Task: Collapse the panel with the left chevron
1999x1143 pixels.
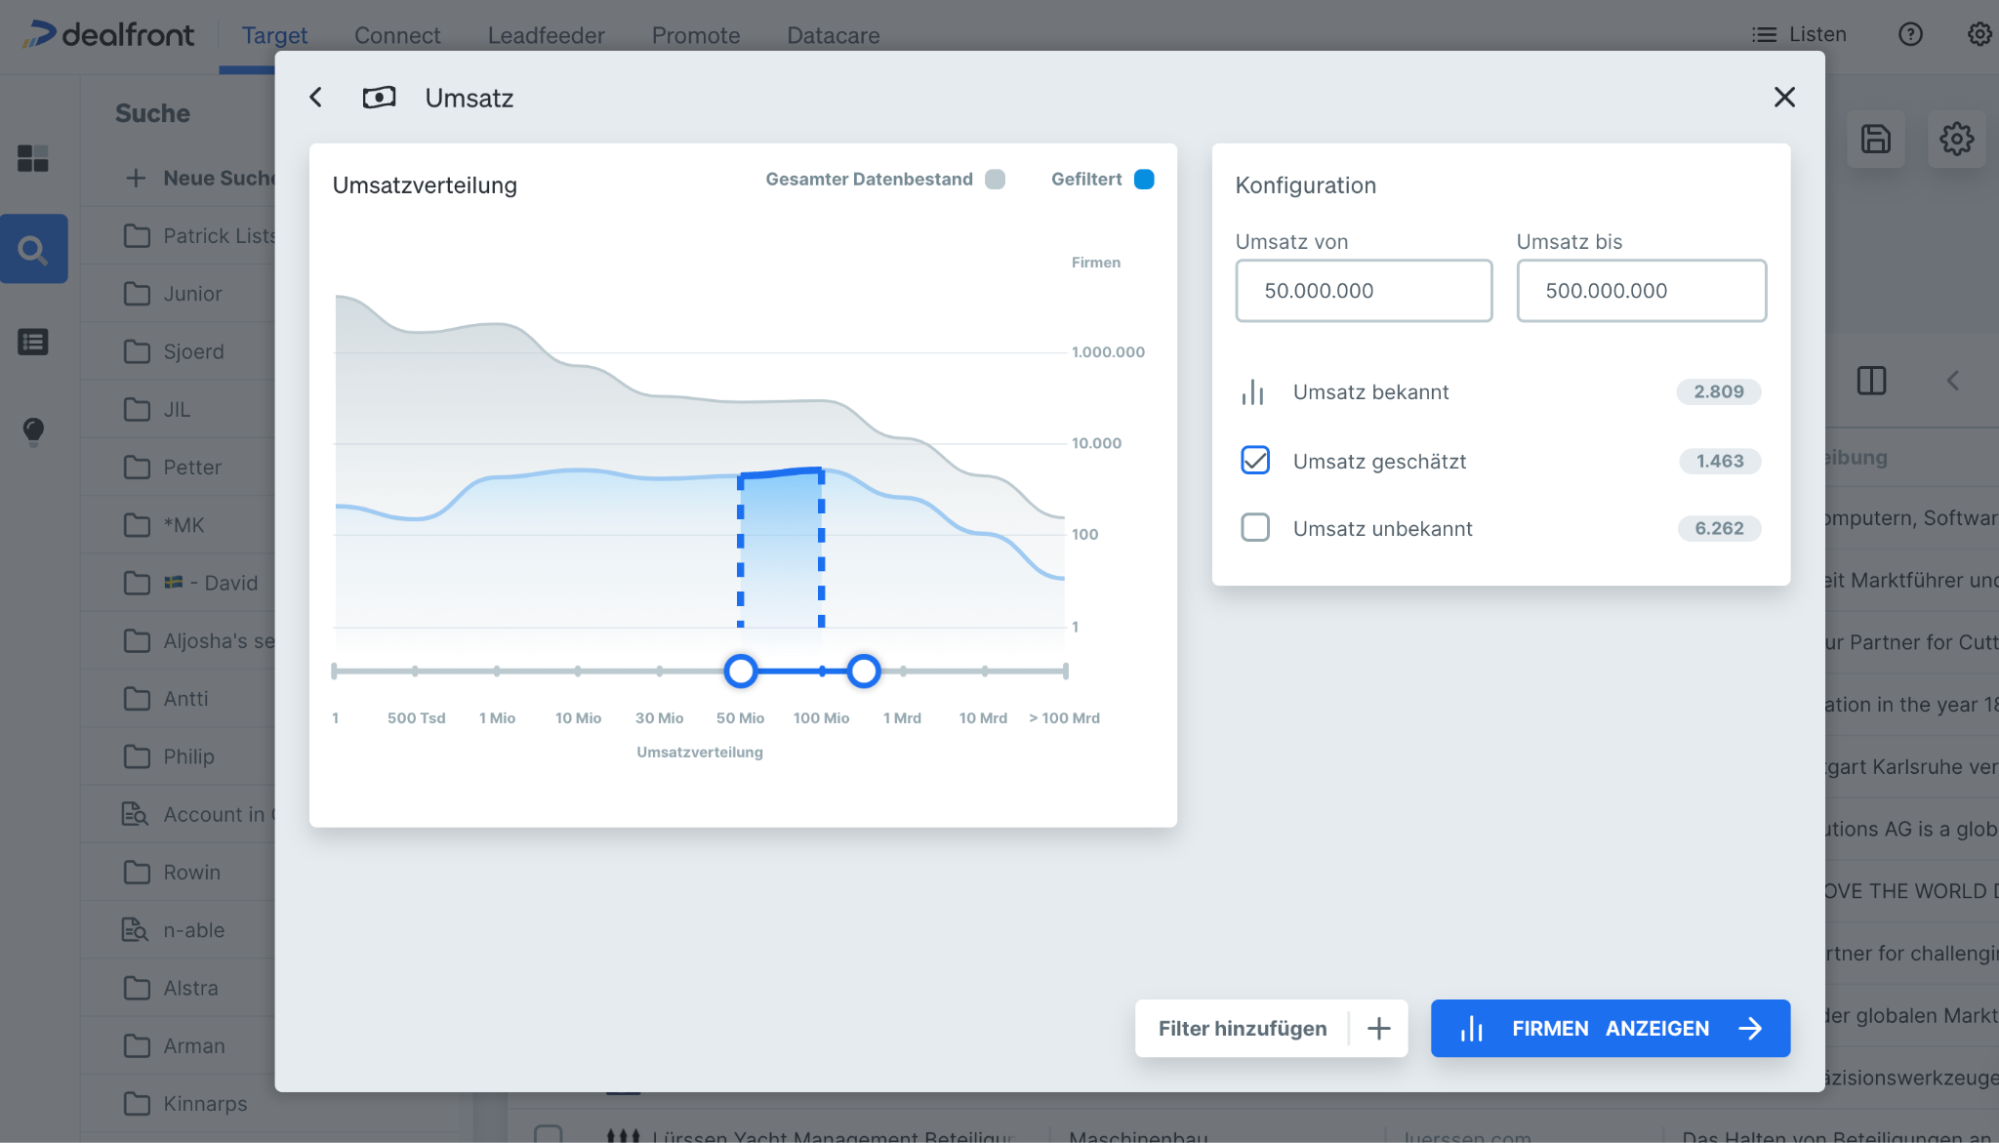Action: point(1952,380)
